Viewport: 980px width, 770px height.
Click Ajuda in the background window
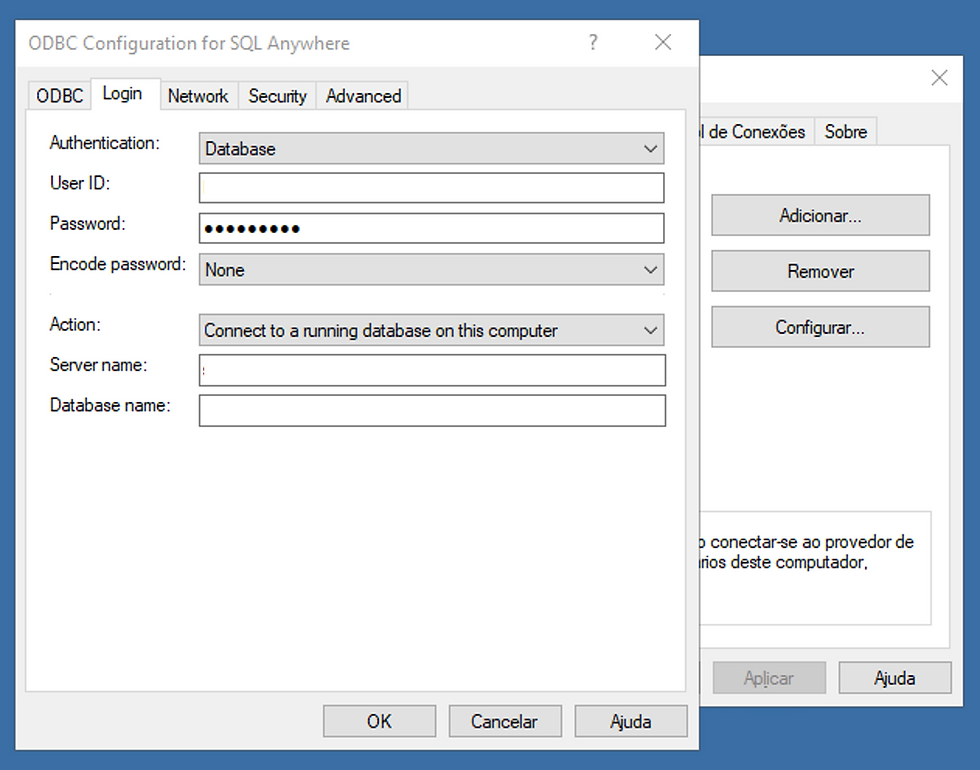[x=895, y=678]
